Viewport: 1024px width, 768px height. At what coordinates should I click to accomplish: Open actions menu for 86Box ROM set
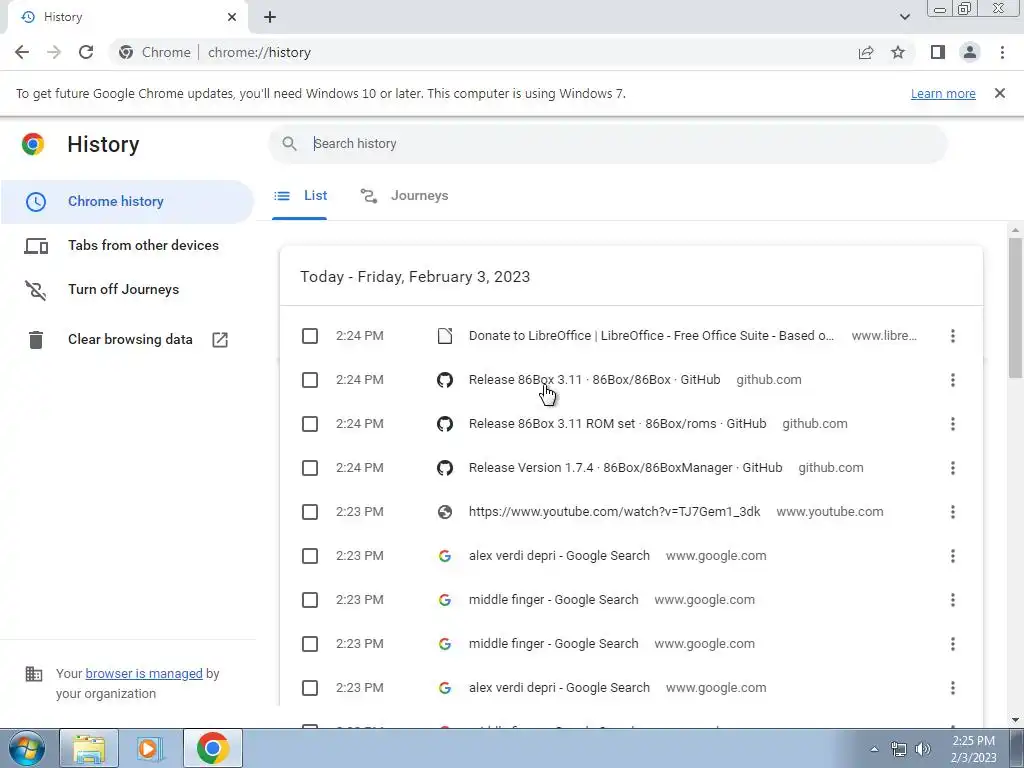(953, 424)
